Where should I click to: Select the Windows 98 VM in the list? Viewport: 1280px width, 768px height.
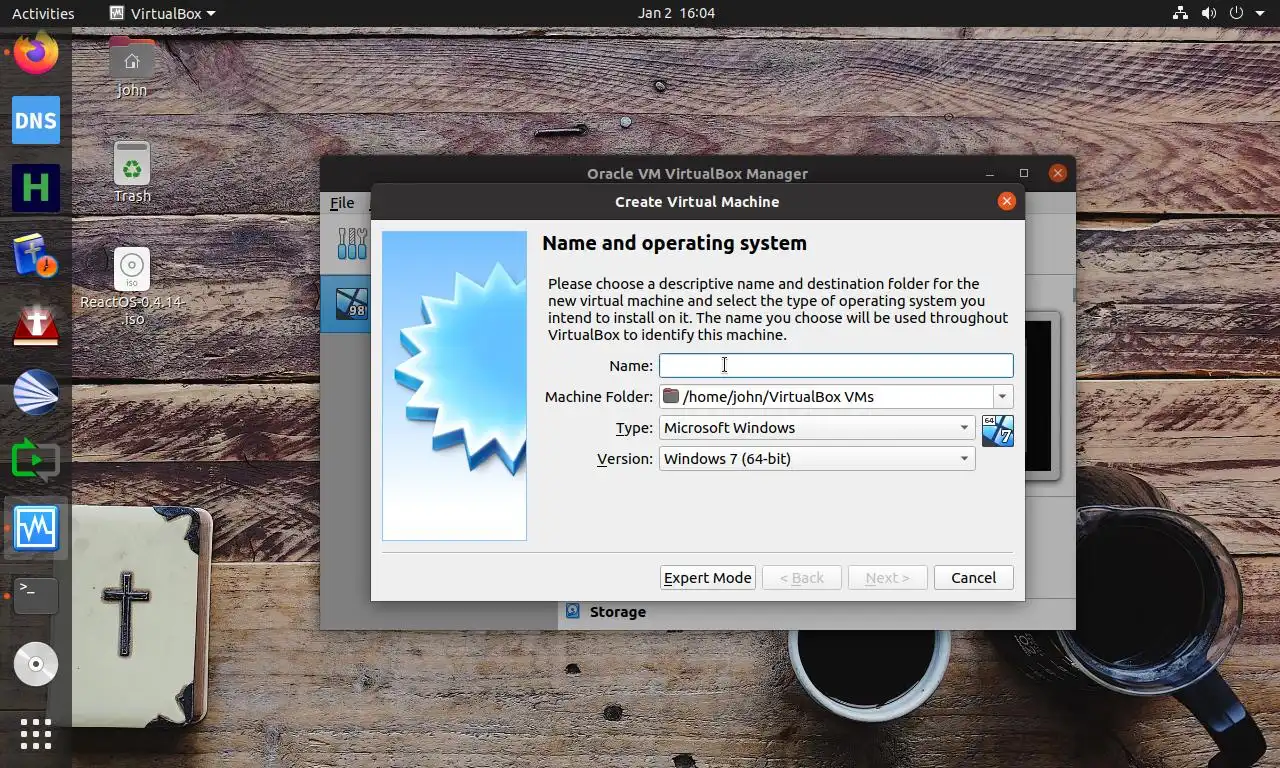point(351,303)
